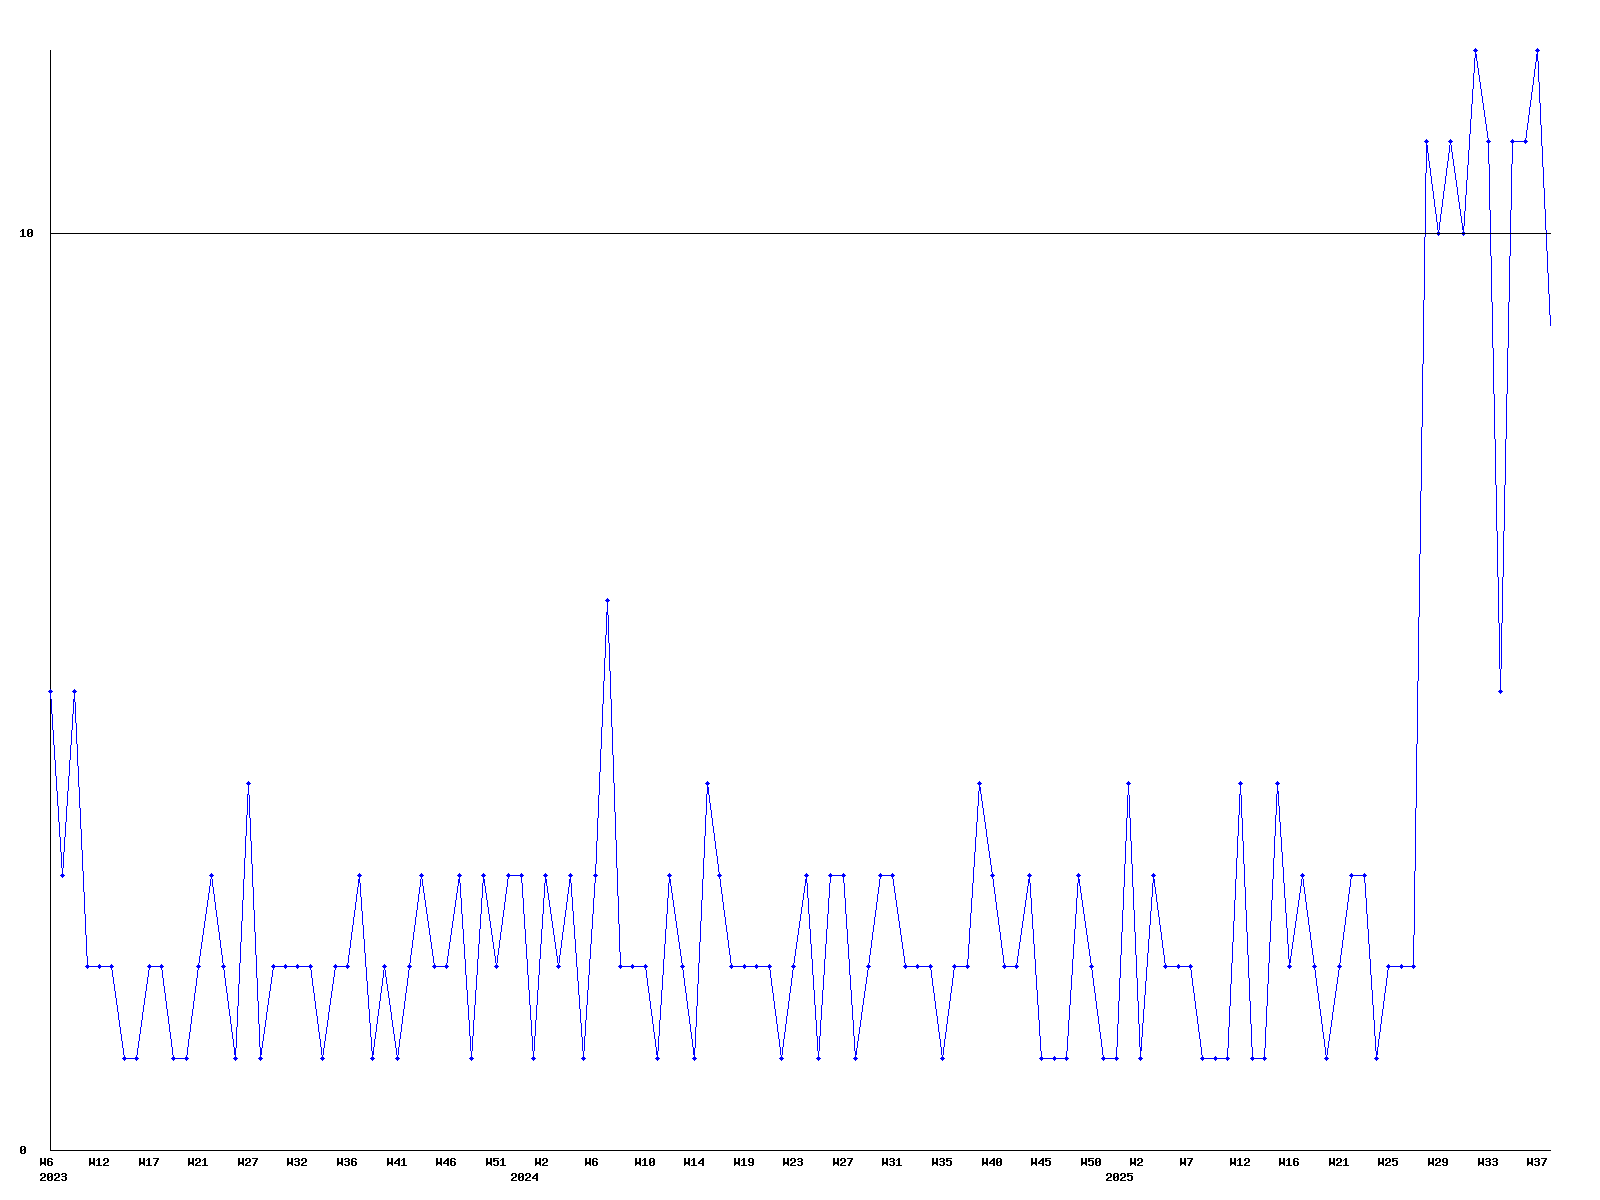Click the peak data point above W37
1600x1200 pixels.
[1537, 50]
